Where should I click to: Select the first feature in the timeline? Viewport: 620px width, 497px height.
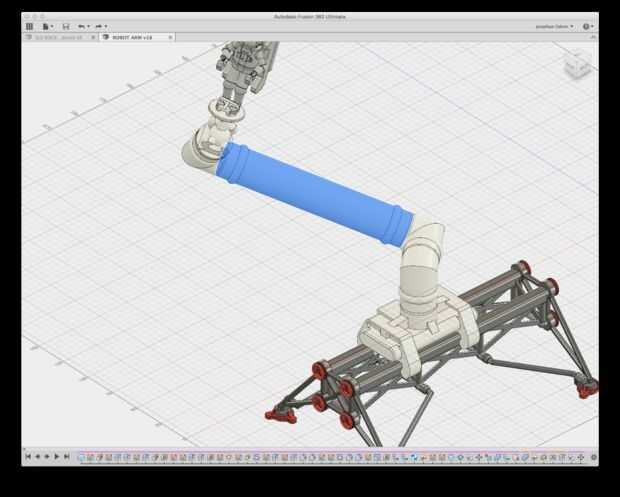[x=82, y=457]
